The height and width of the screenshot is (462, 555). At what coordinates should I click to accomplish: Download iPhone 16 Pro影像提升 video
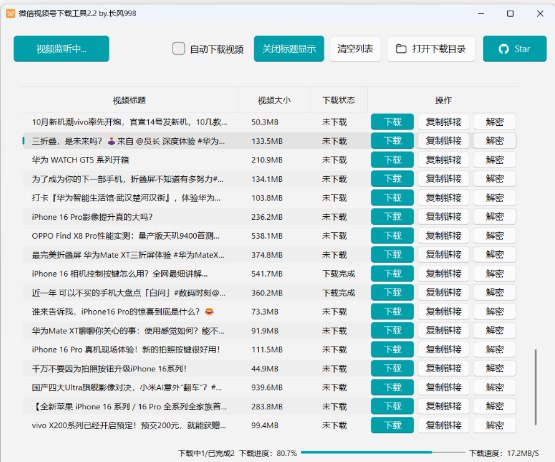(392, 217)
